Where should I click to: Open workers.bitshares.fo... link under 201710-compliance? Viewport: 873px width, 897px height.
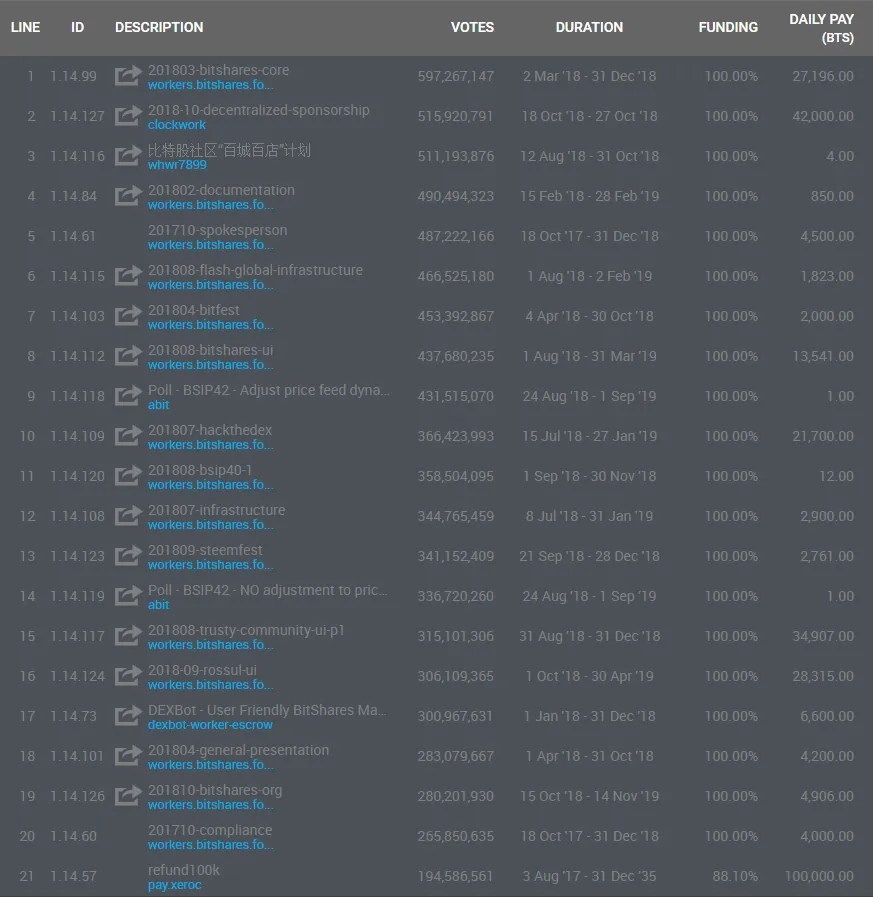[x=211, y=846]
